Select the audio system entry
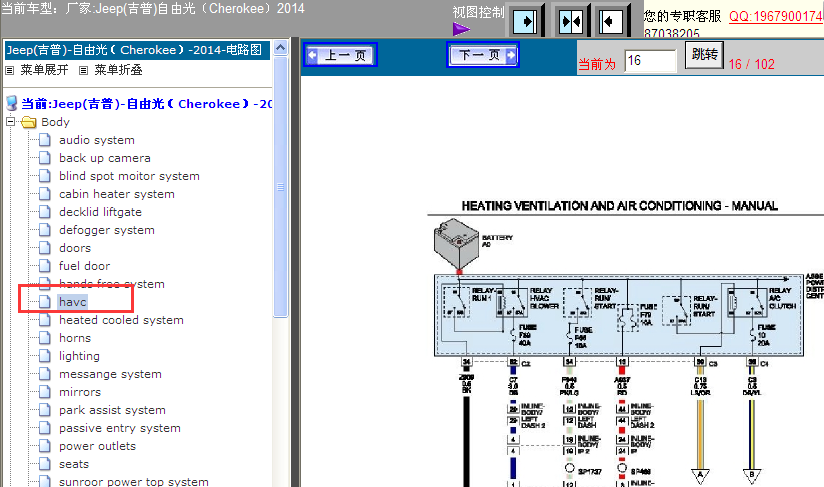824x487 pixels. tap(96, 140)
